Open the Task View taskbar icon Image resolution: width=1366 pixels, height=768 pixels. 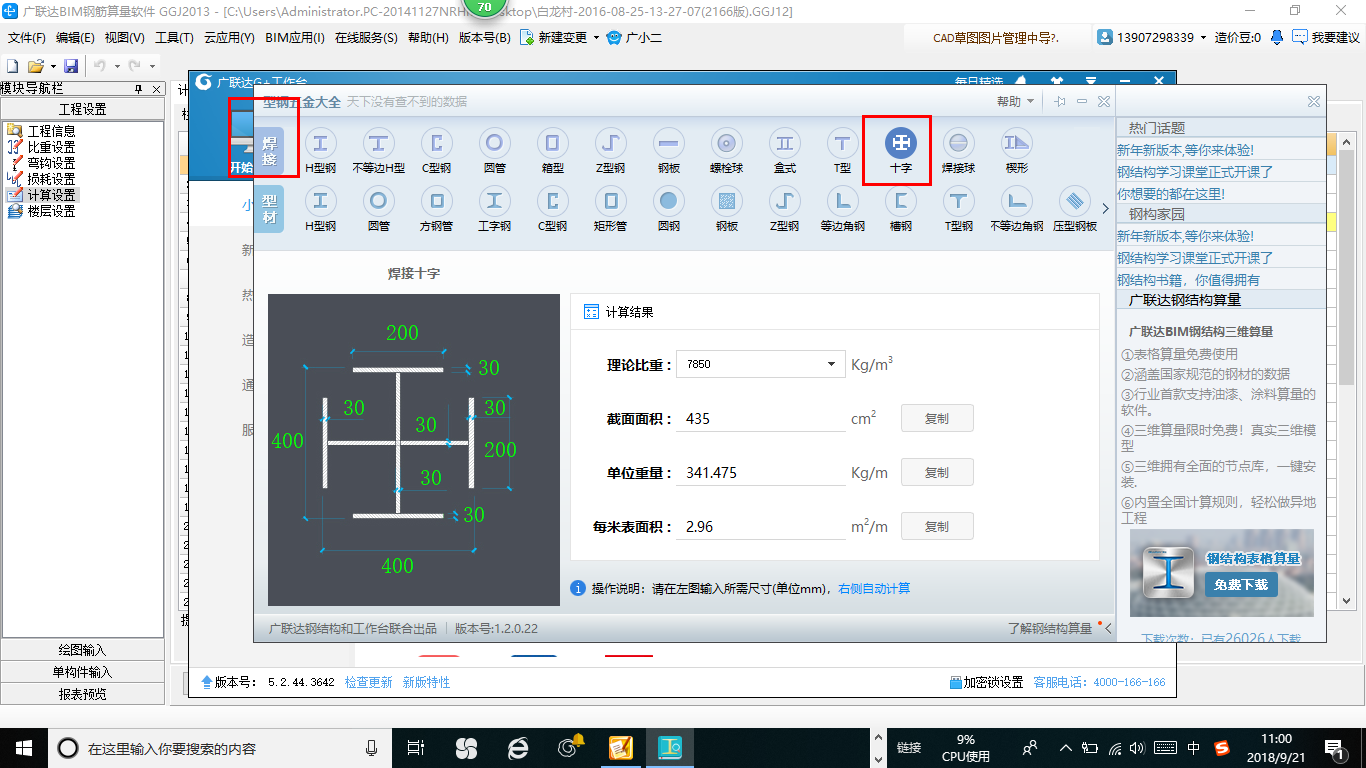pyautogui.click(x=416, y=747)
